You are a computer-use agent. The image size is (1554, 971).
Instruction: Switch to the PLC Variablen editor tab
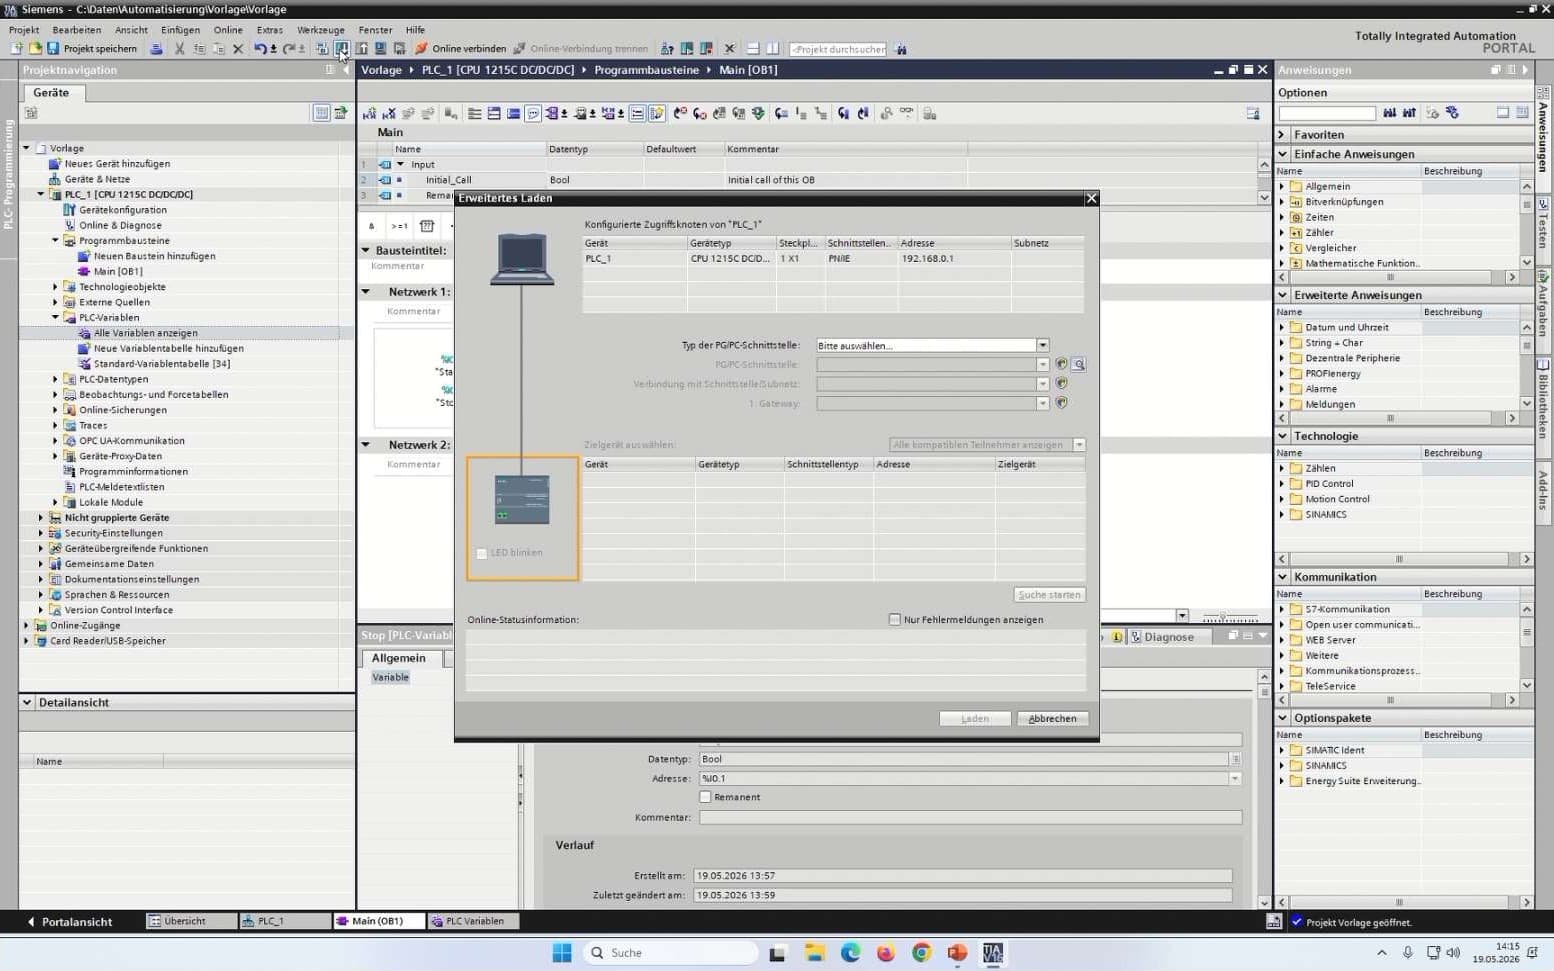(474, 921)
